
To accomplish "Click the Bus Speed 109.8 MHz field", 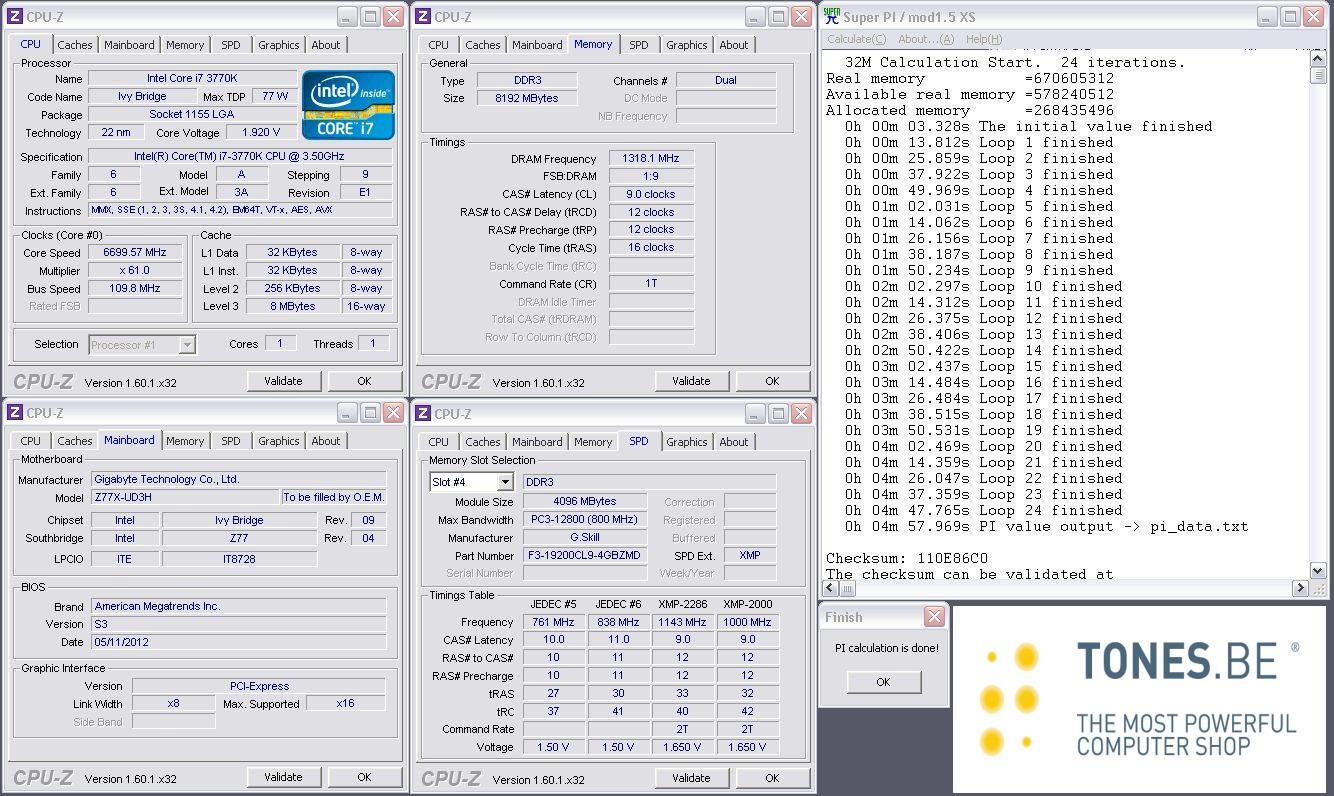I will 136,289.
